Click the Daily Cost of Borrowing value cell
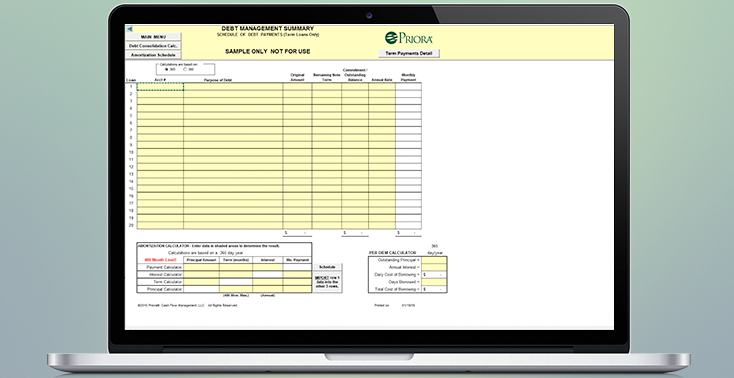 point(434,274)
